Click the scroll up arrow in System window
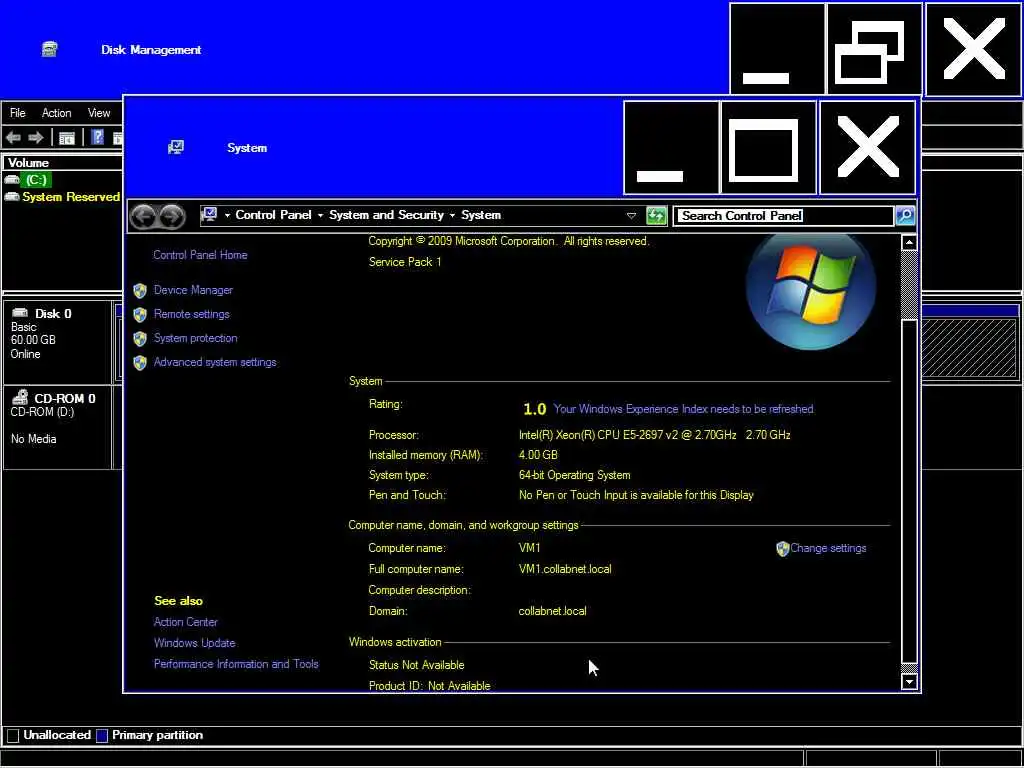1024x768 pixels. tap(909, 243)
